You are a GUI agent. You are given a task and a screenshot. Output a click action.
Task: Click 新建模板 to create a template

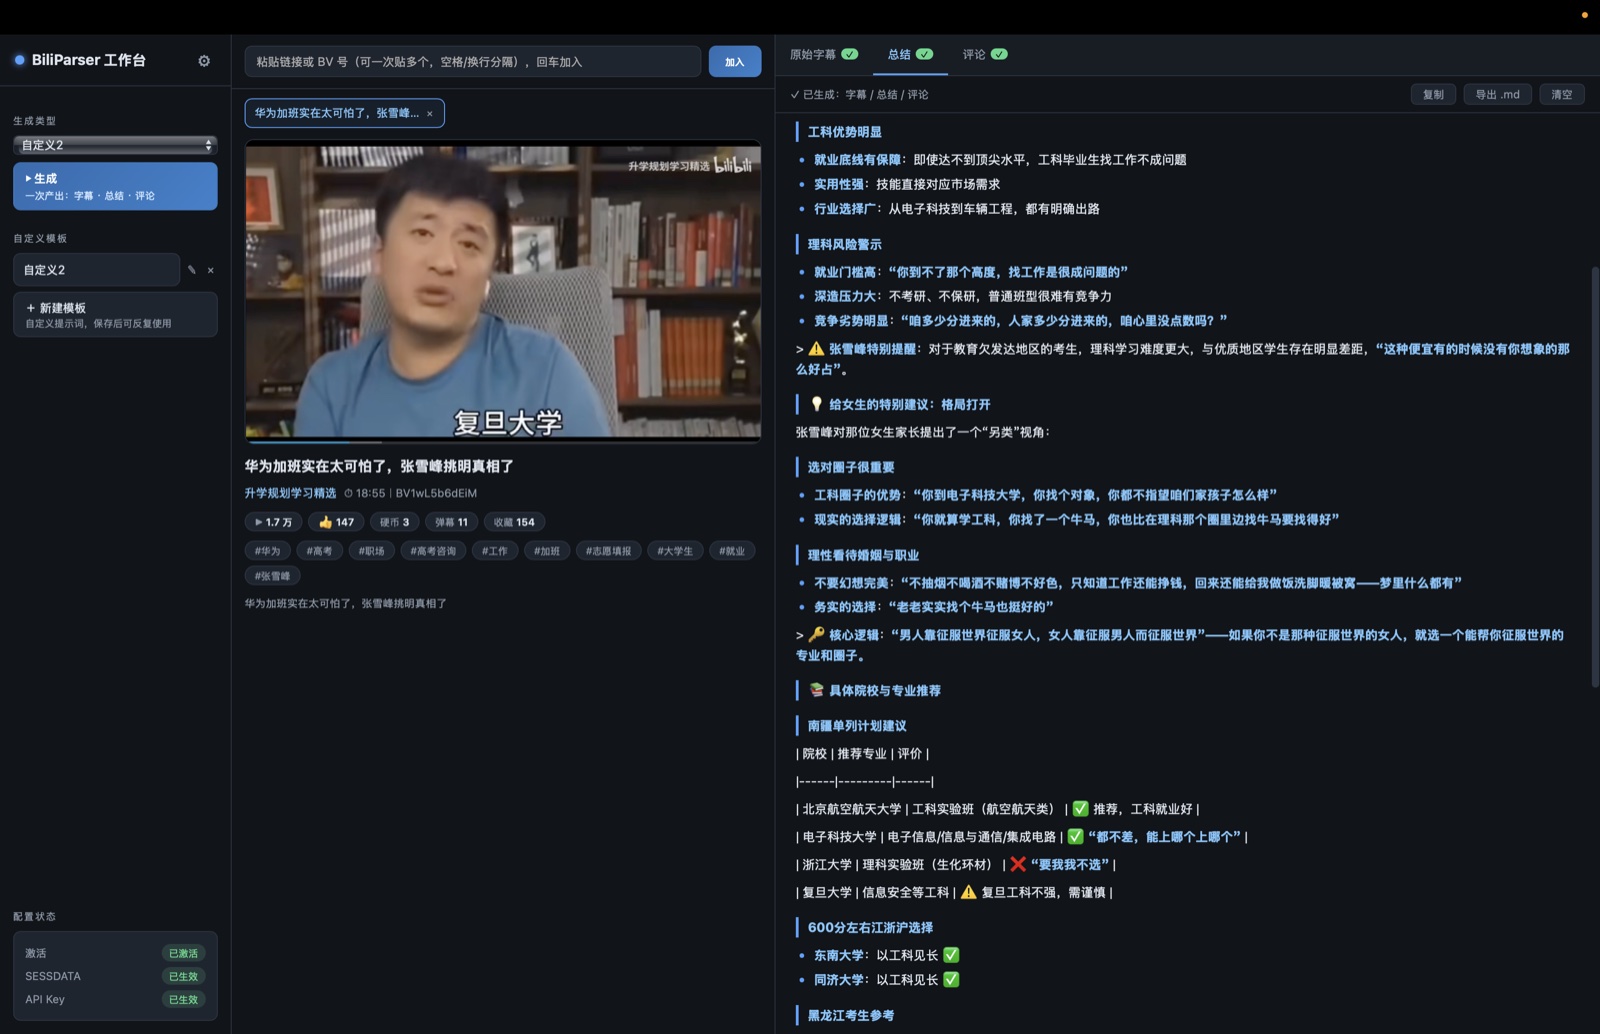click(115, 314)
